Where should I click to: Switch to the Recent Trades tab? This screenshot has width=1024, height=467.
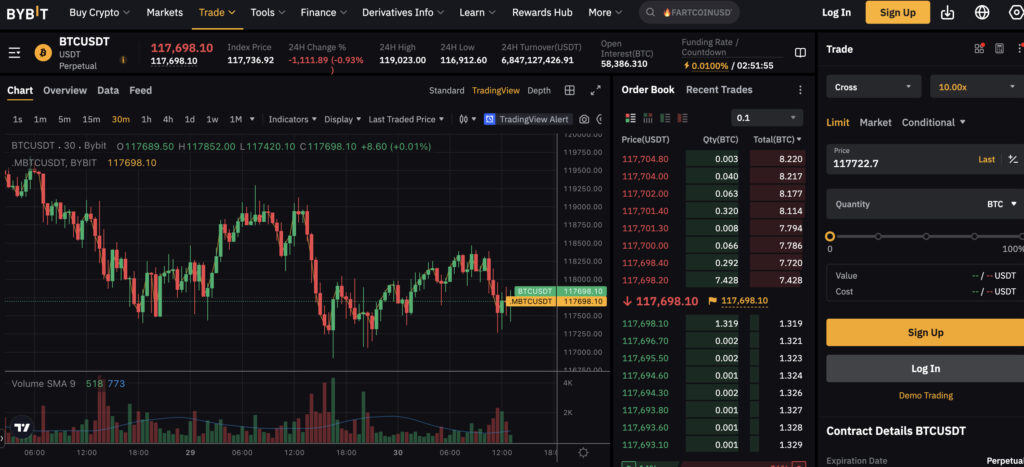(719, 90)
